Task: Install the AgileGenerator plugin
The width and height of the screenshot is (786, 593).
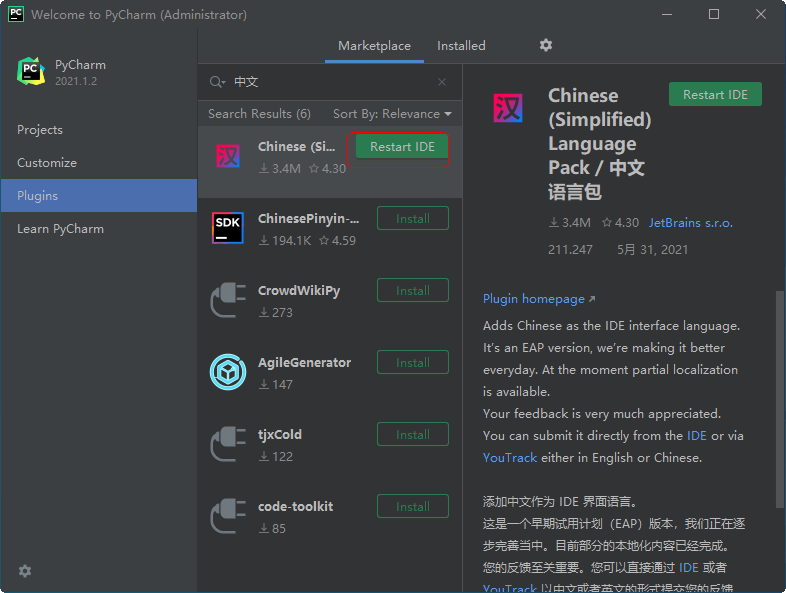Action: 413,362
